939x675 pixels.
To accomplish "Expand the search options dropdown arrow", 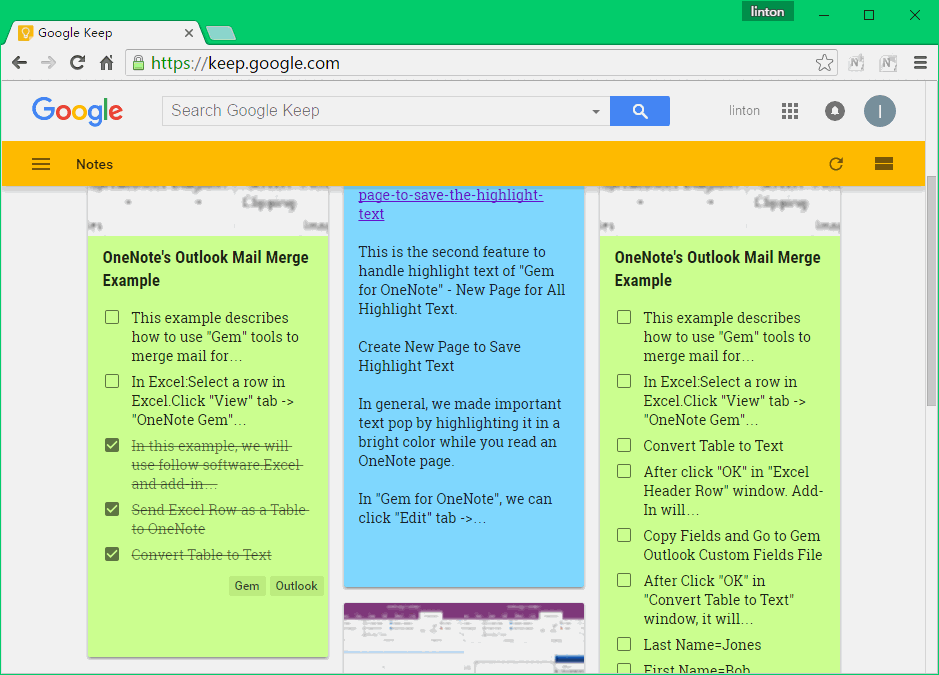I will 596,111.
